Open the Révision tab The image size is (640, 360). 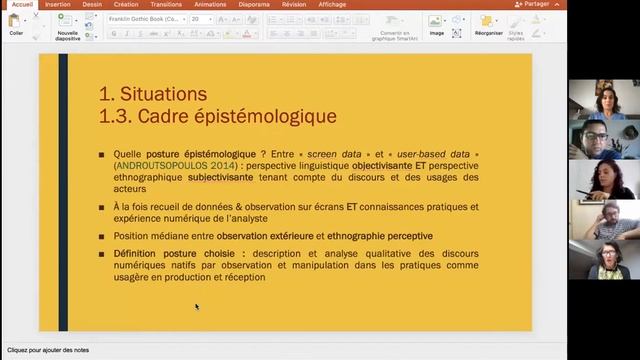(x=294, y=4)
